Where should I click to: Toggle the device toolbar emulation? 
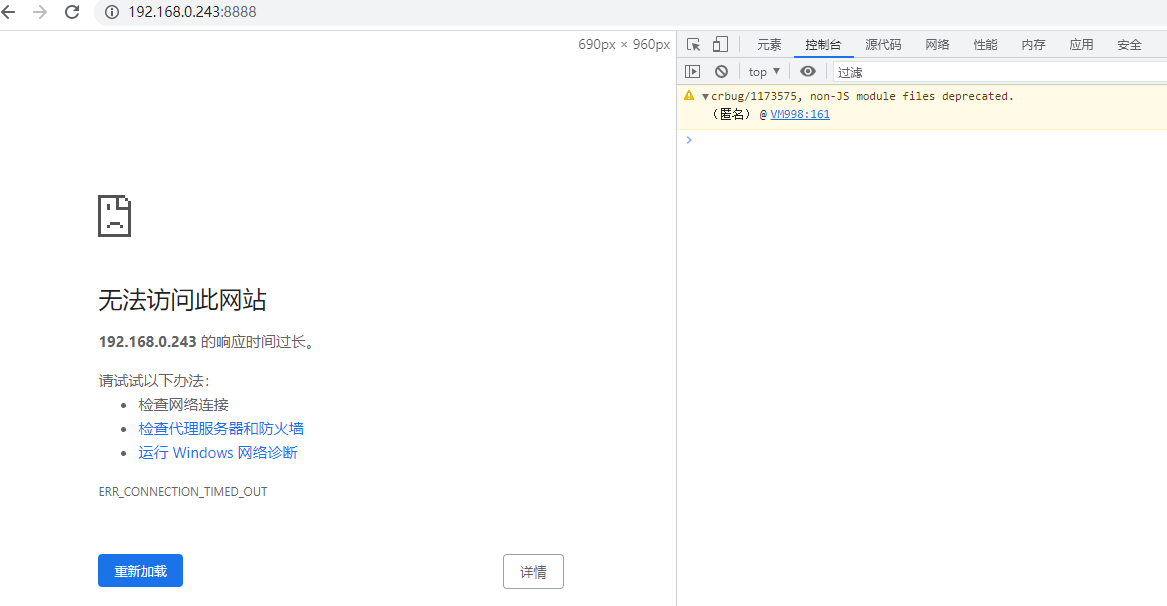[x=720, y=44]
